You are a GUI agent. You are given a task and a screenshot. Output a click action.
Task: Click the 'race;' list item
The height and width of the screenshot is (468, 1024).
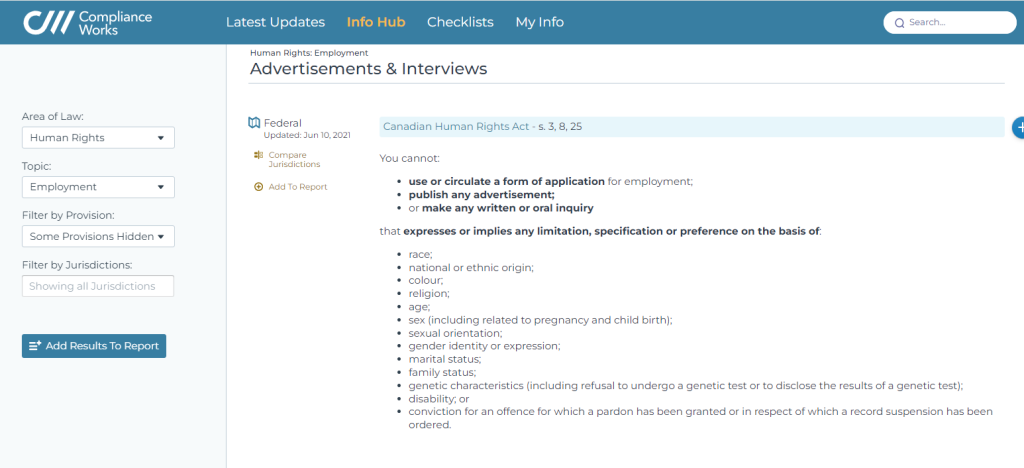coord(421,254)
